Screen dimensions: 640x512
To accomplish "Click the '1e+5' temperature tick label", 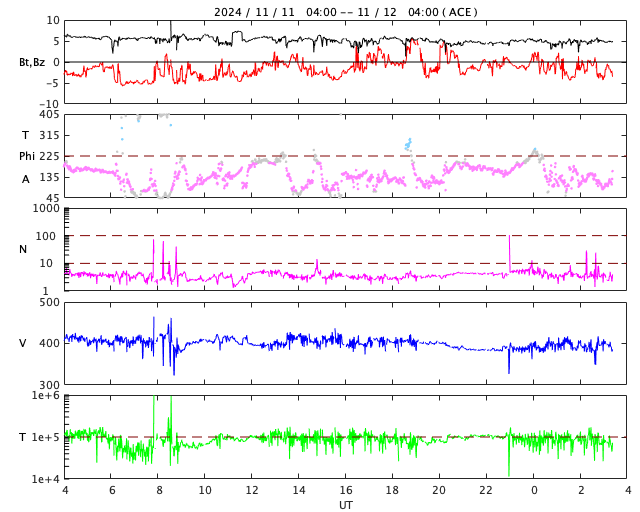I will (x=46, y=437).
